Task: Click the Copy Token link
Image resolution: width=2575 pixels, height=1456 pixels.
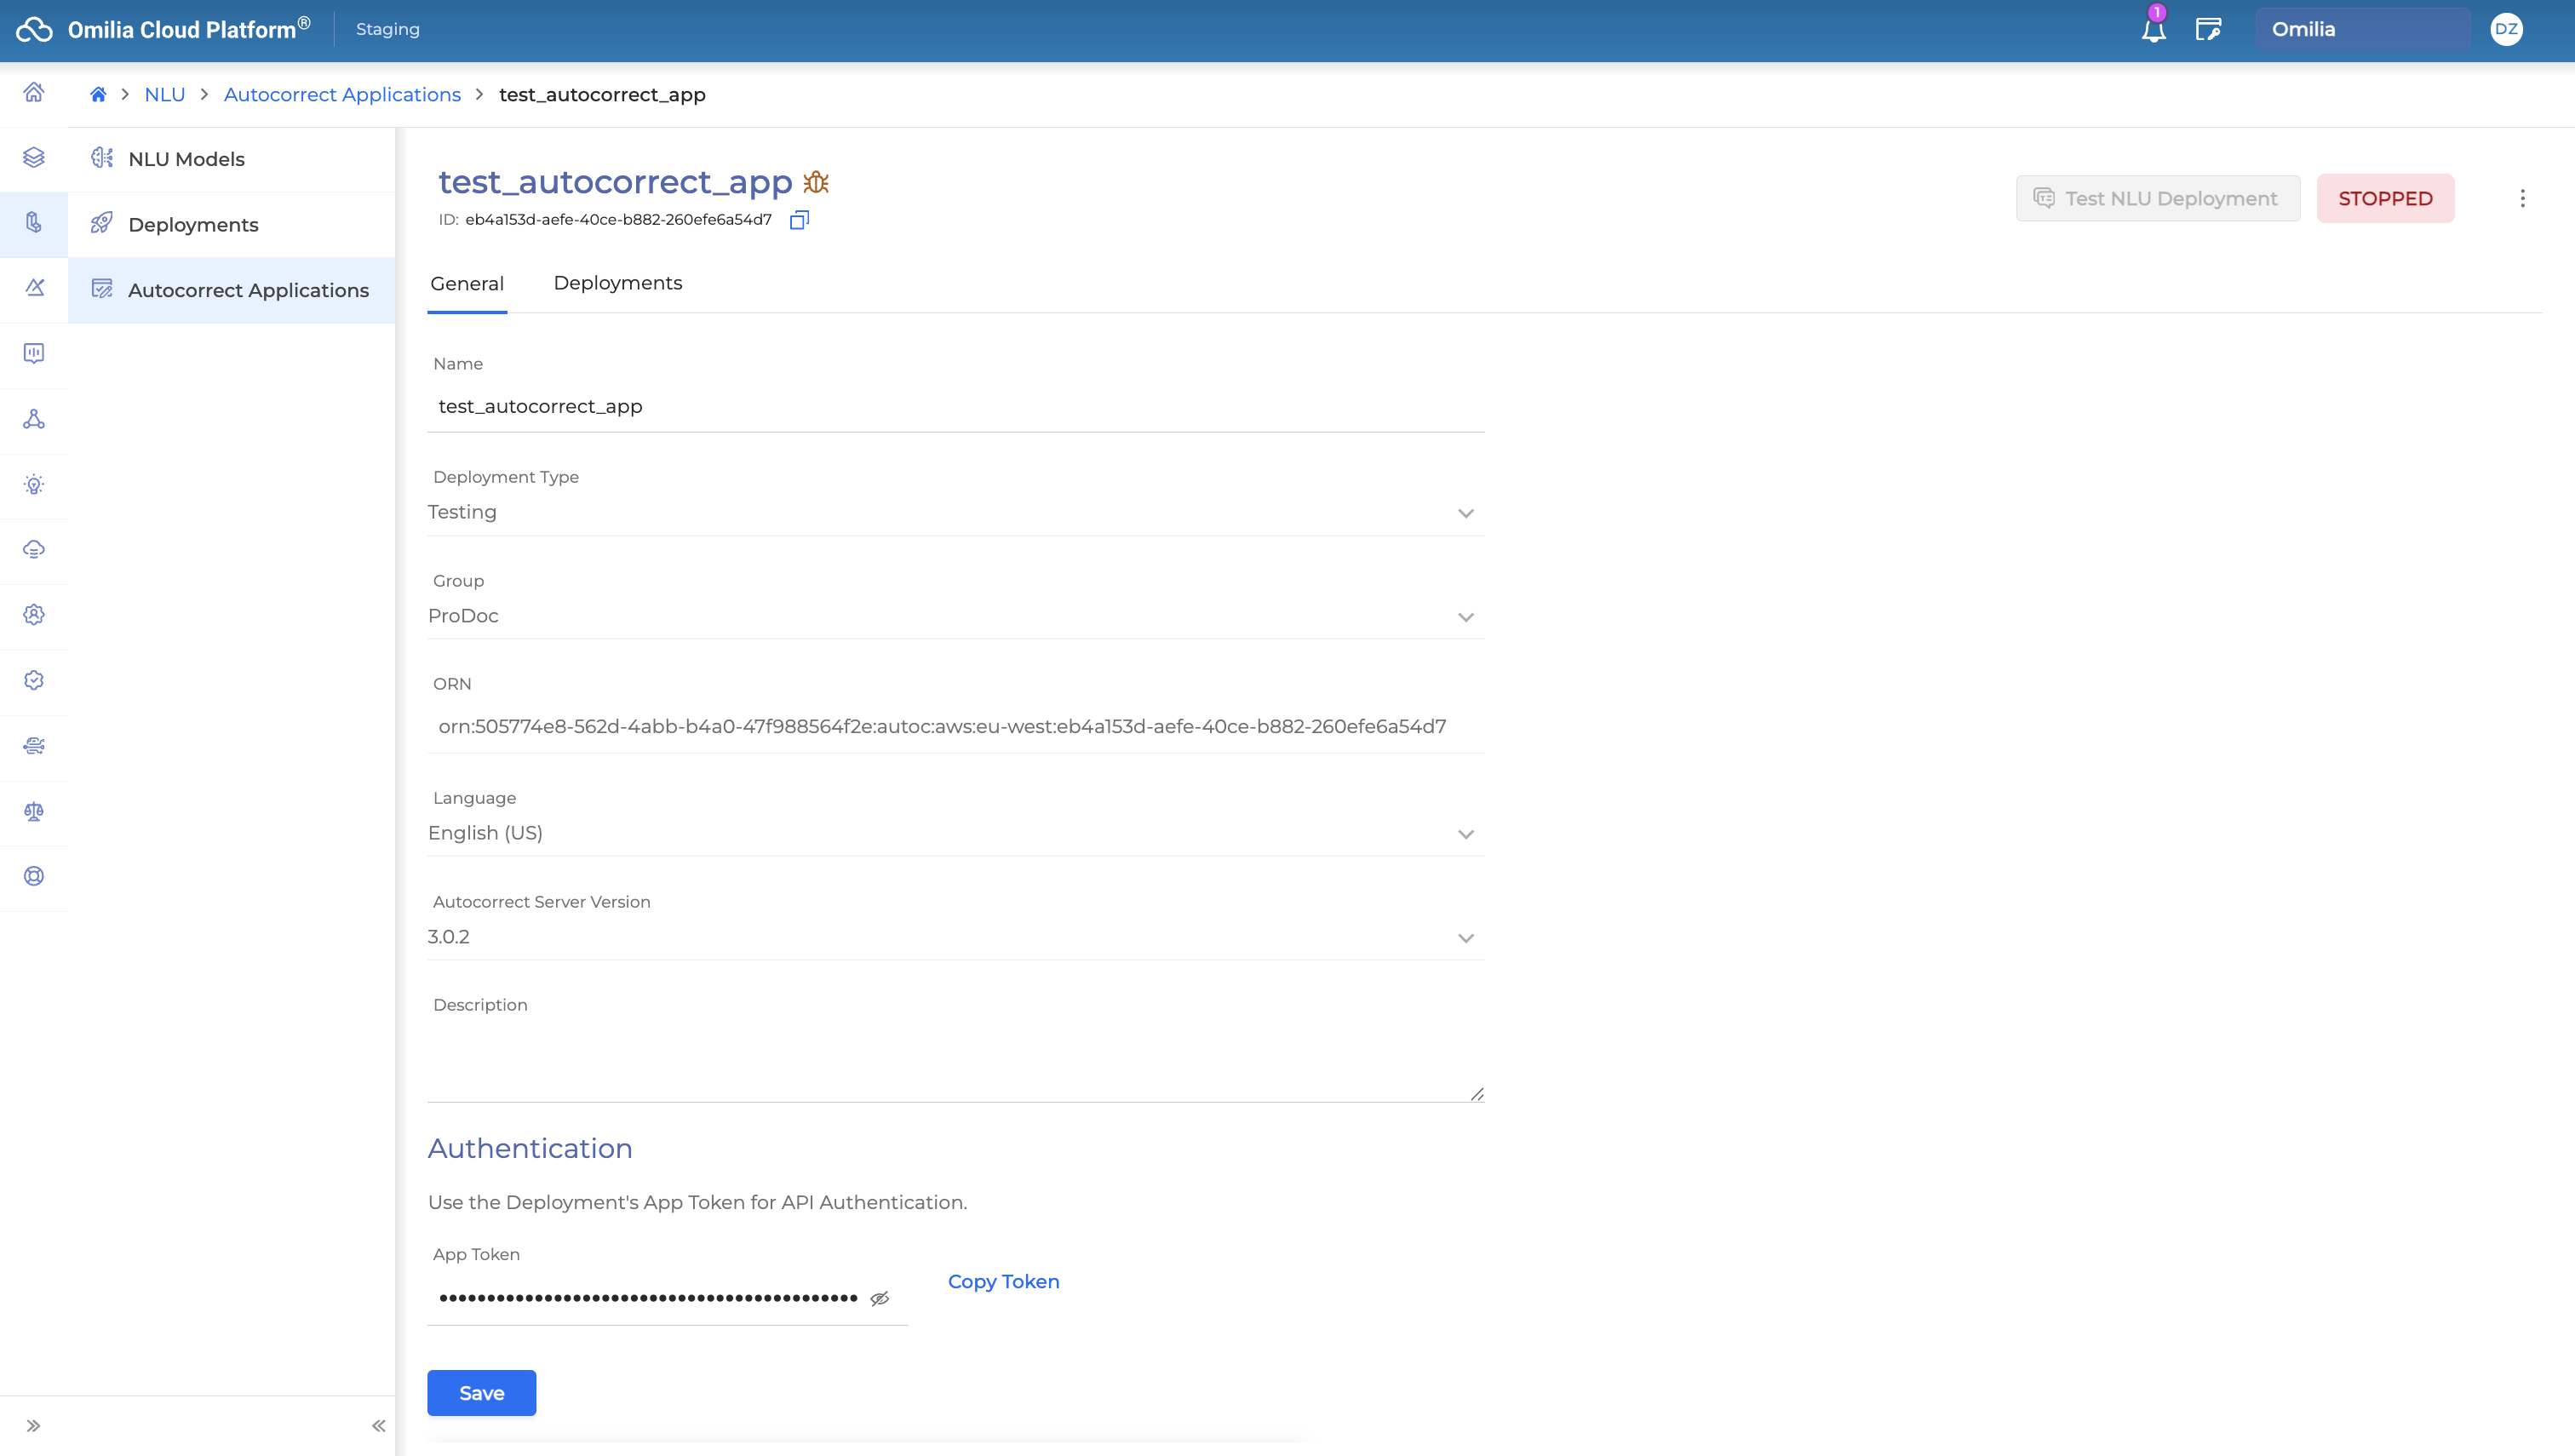Action: click(1003, 1281)
